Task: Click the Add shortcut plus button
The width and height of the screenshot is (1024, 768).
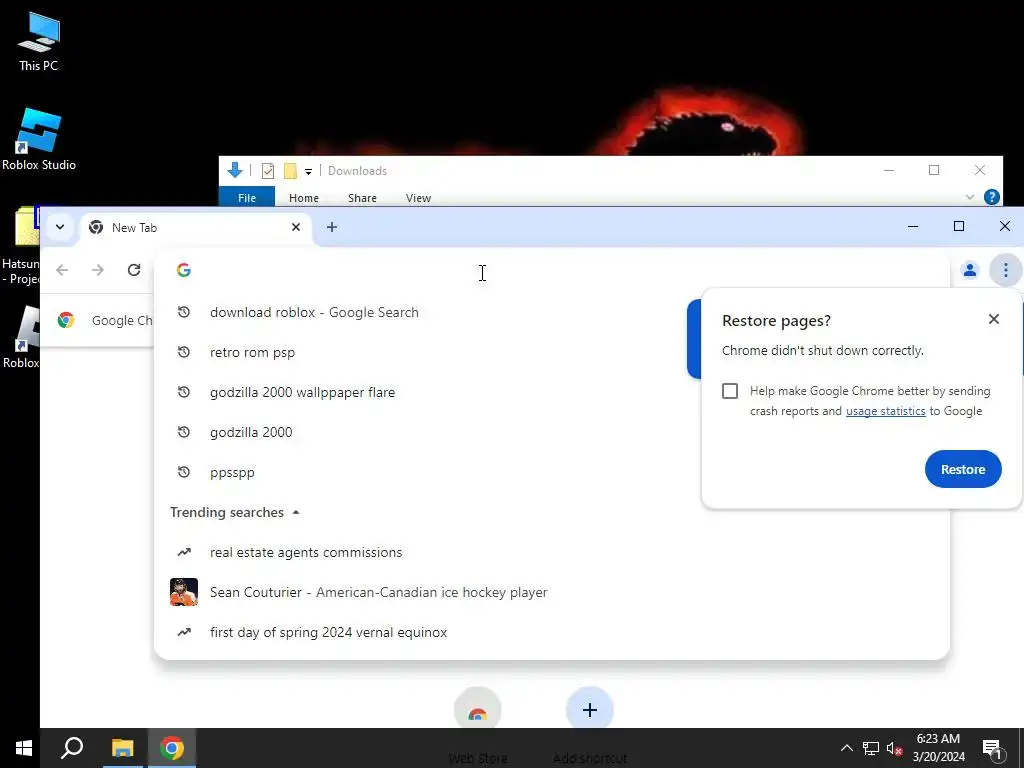Action: pyautogui.click(x=590, y=710)
